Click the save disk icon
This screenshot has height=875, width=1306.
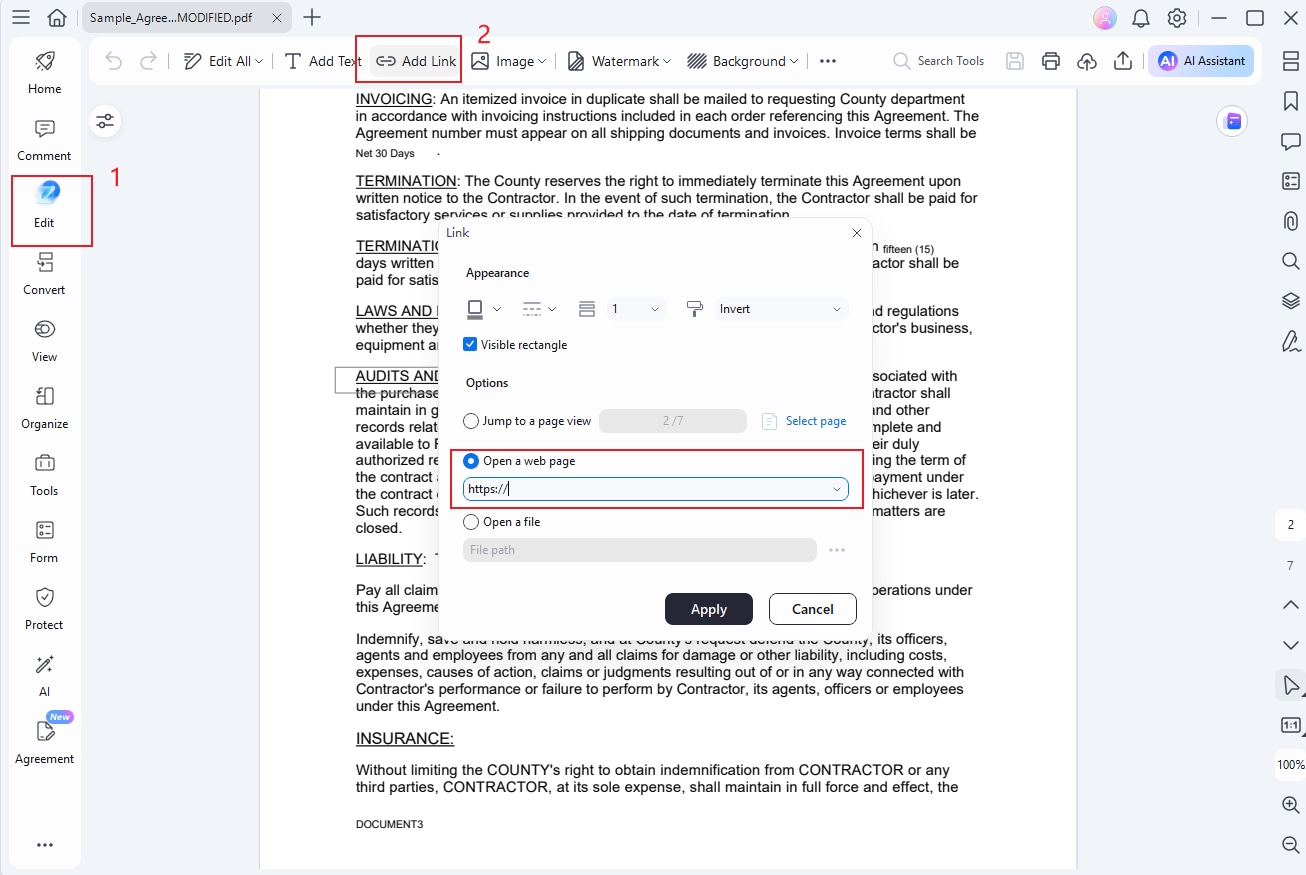click(x=1015, y=61)
